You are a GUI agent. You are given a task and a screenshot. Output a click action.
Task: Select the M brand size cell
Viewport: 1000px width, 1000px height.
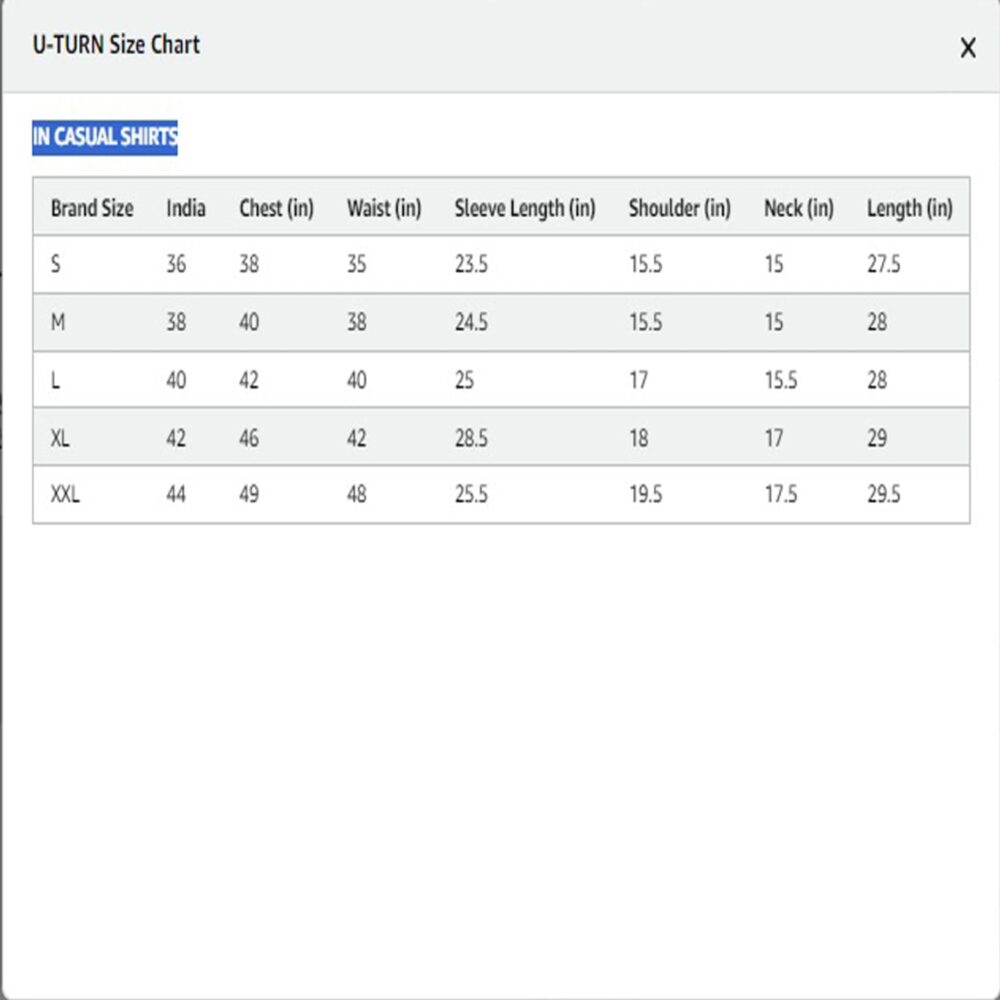(x=58, y=323)
